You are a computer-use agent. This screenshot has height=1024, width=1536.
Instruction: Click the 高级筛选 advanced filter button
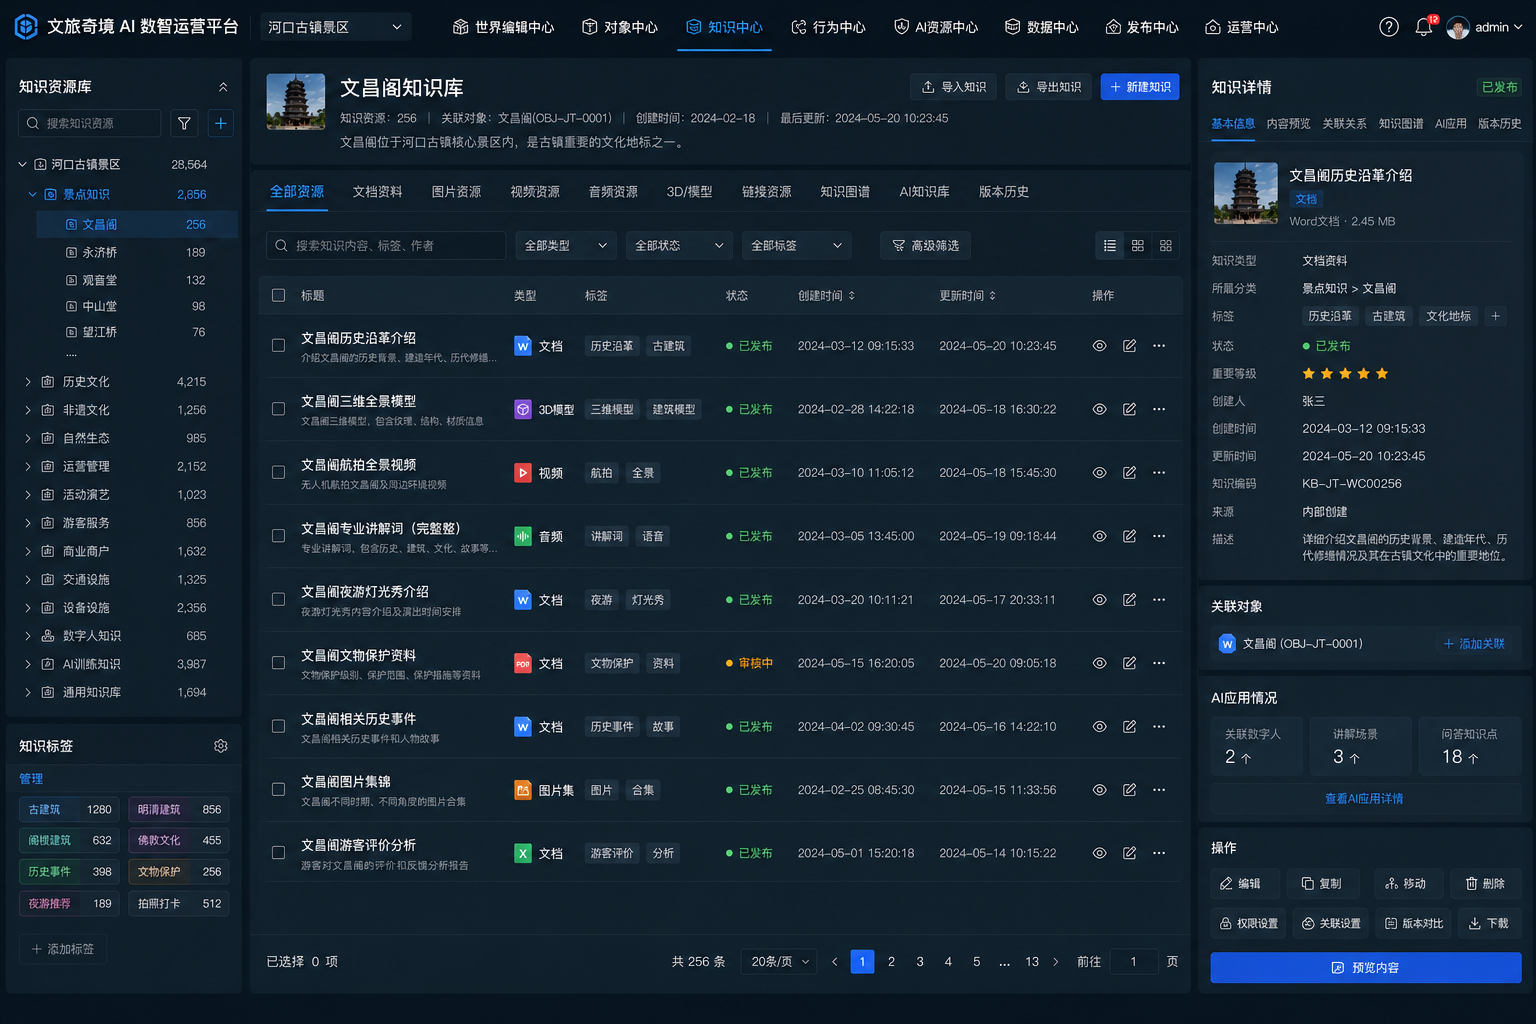tap(926, 245)
